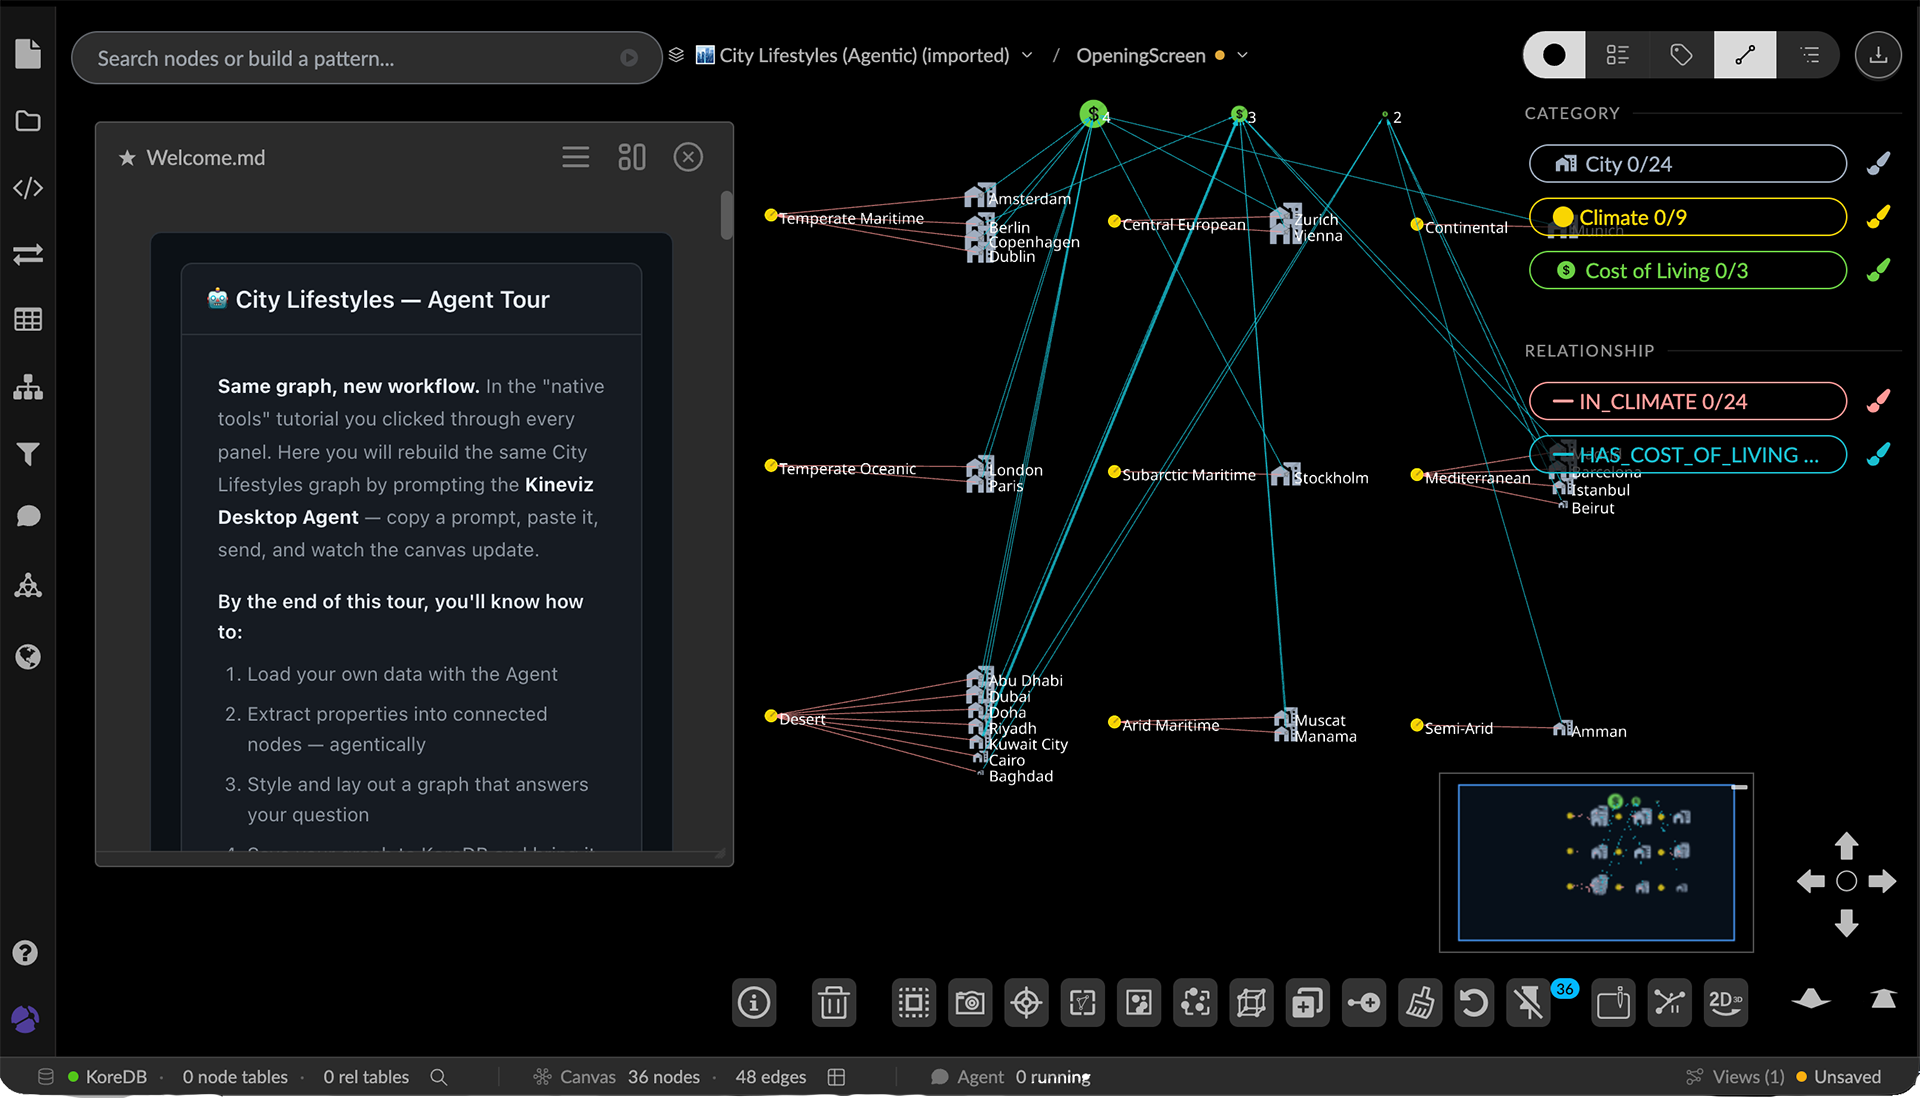Edit IN_CLIMATE pink color brush

tap(1878, 400)
